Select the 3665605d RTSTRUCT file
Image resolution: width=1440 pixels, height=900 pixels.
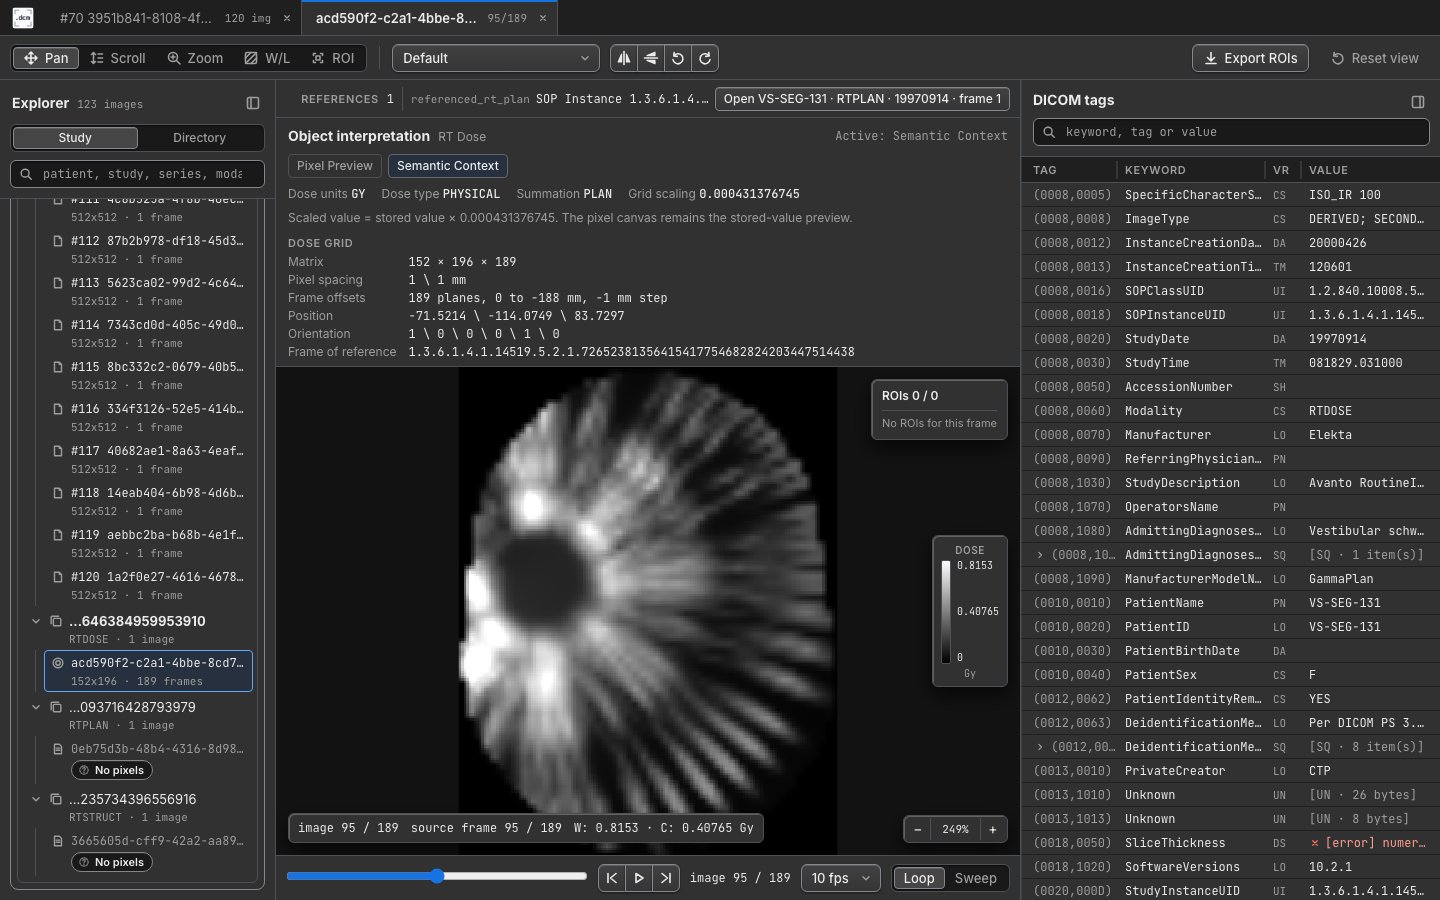click(x=148, y=841)
